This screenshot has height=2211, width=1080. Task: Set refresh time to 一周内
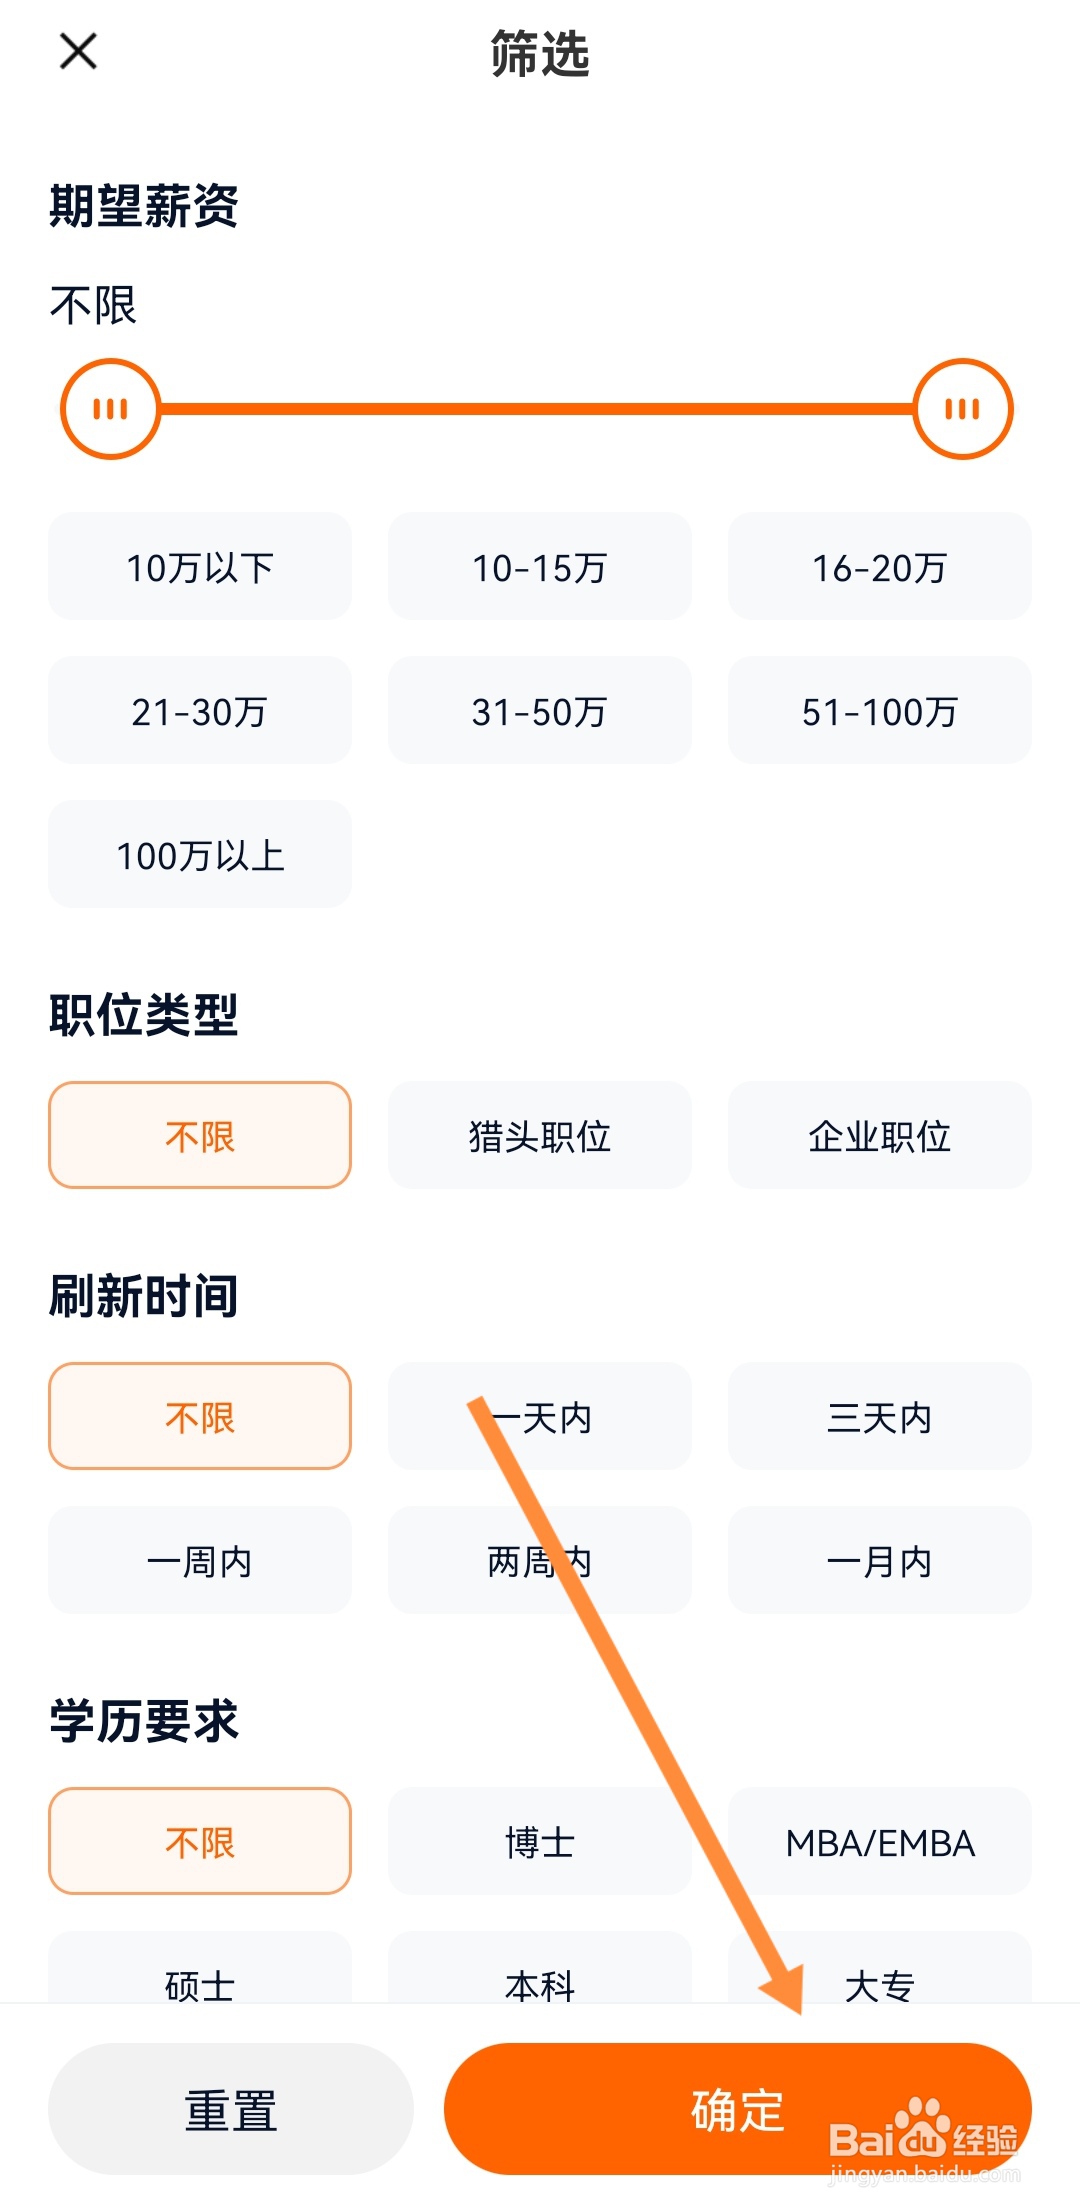click(200, 1561)
